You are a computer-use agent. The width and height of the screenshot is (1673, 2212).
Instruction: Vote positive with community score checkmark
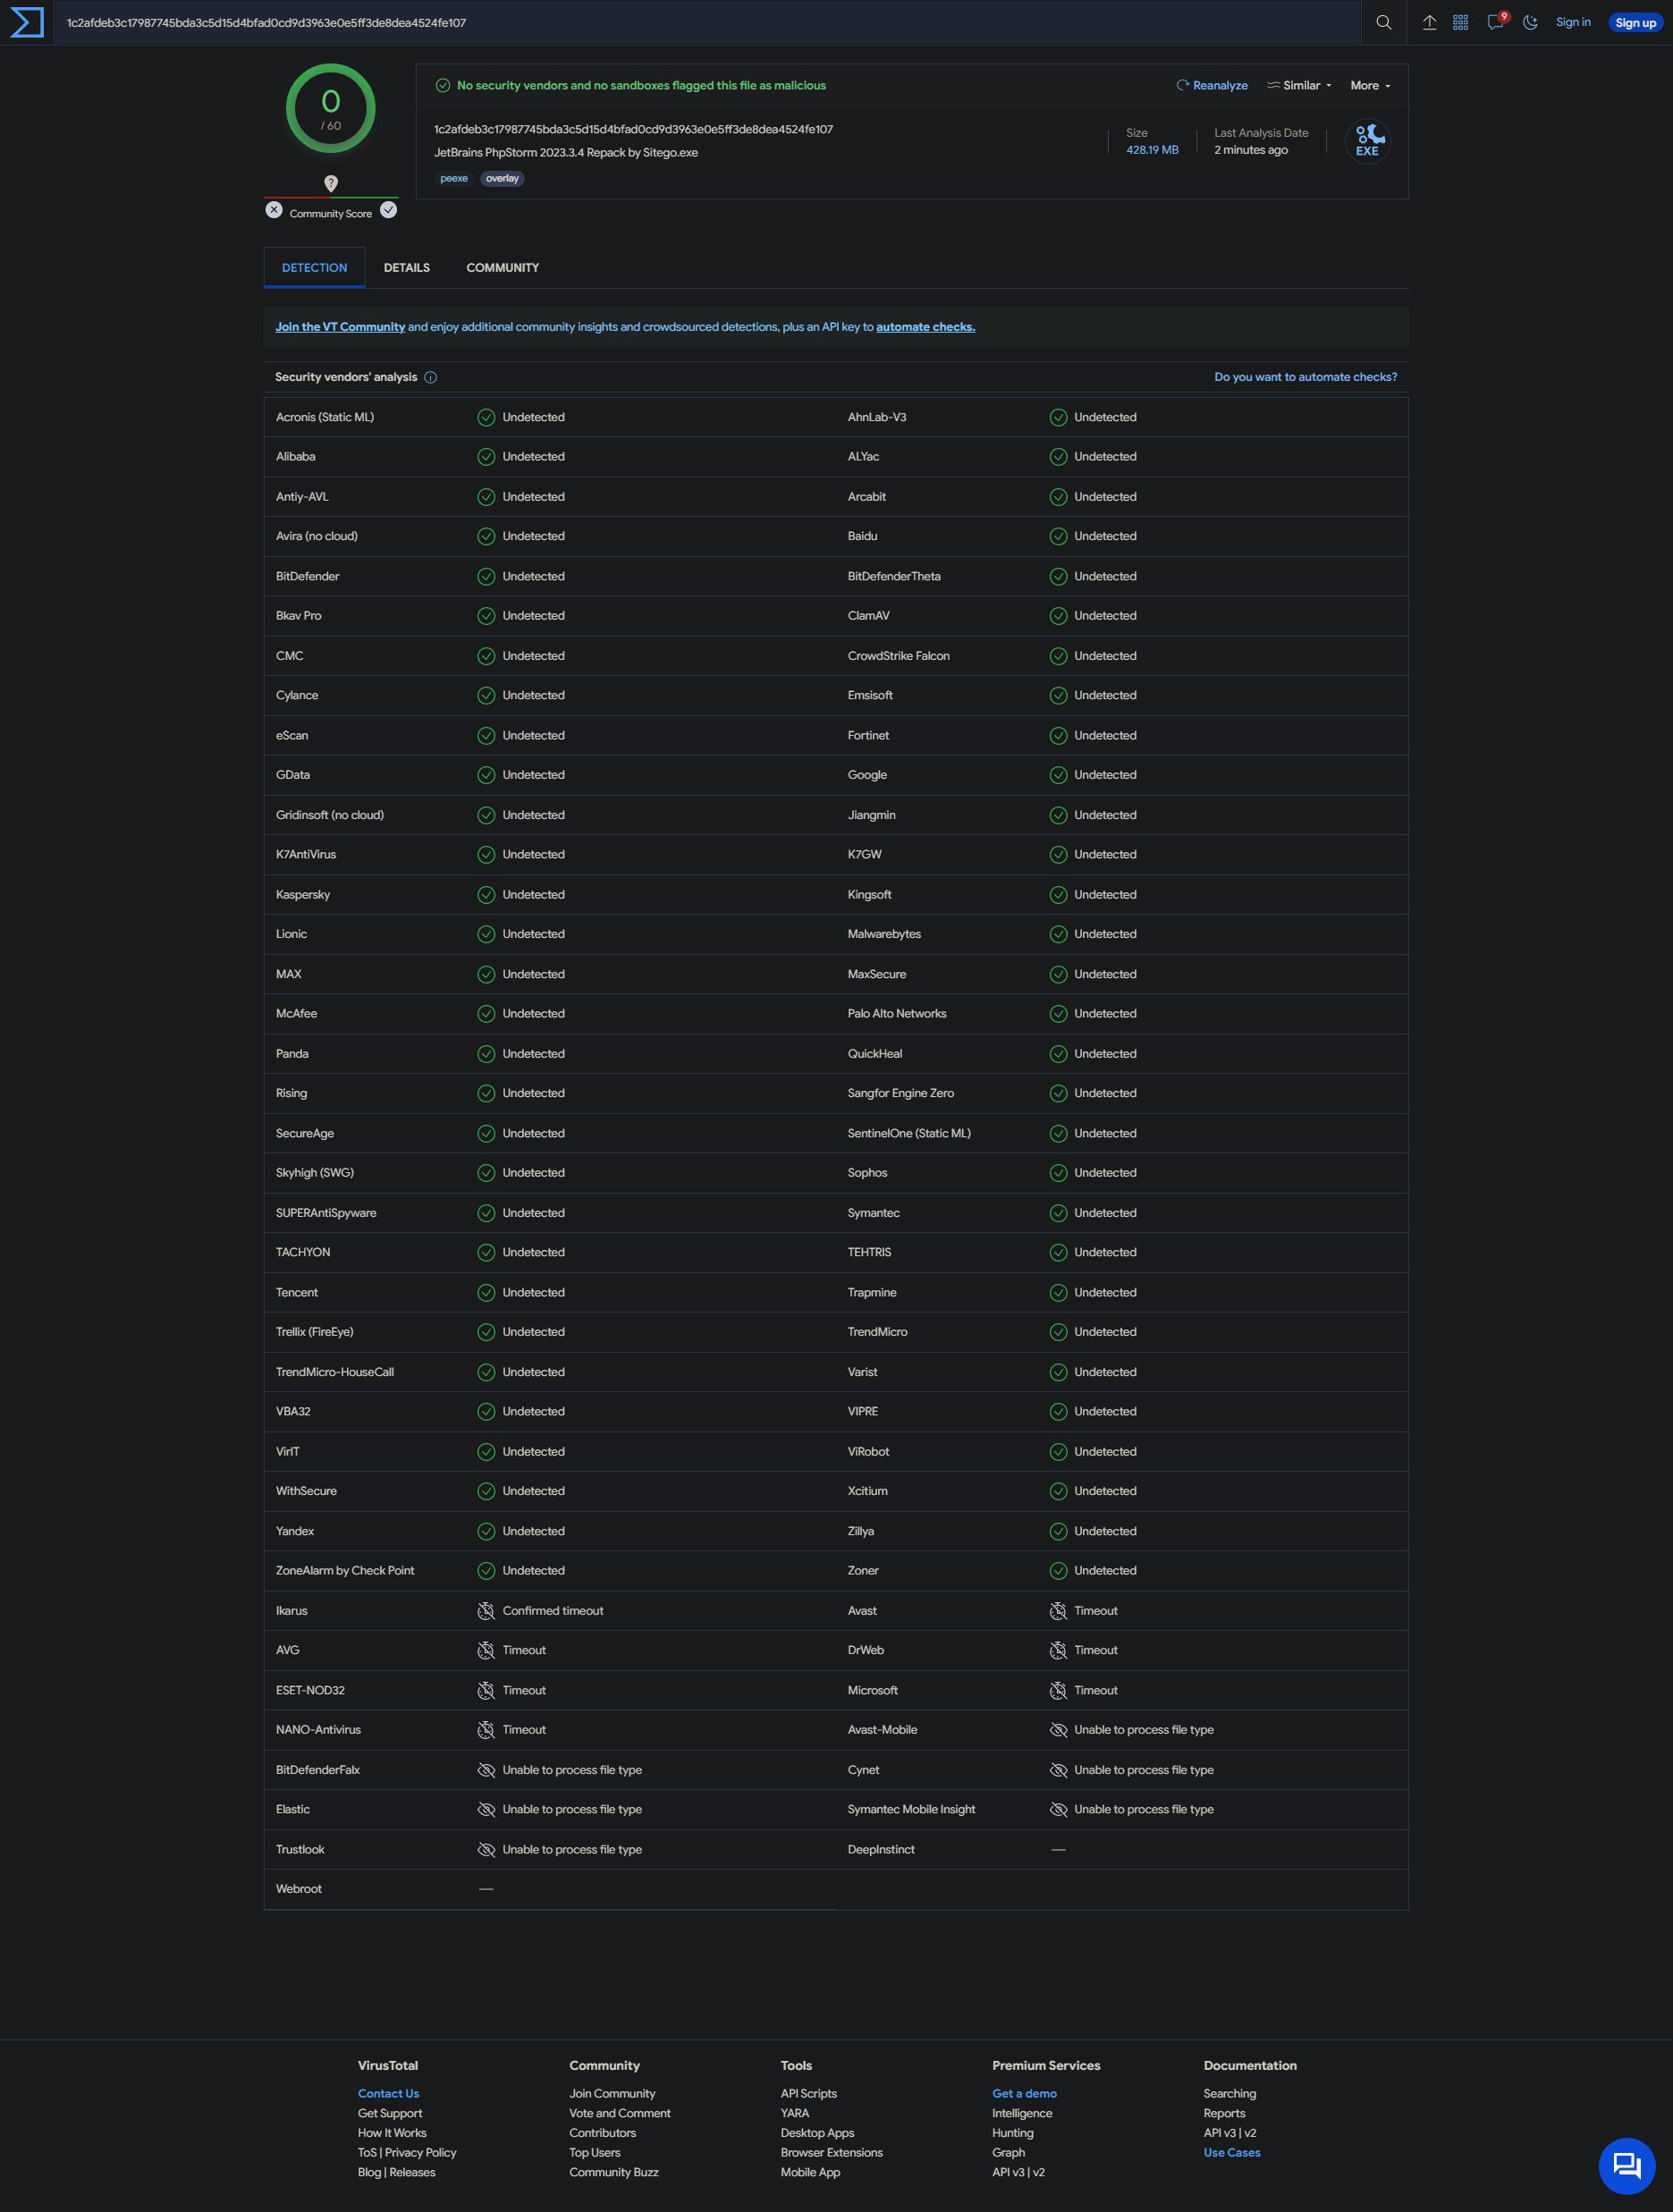[388, 210]
